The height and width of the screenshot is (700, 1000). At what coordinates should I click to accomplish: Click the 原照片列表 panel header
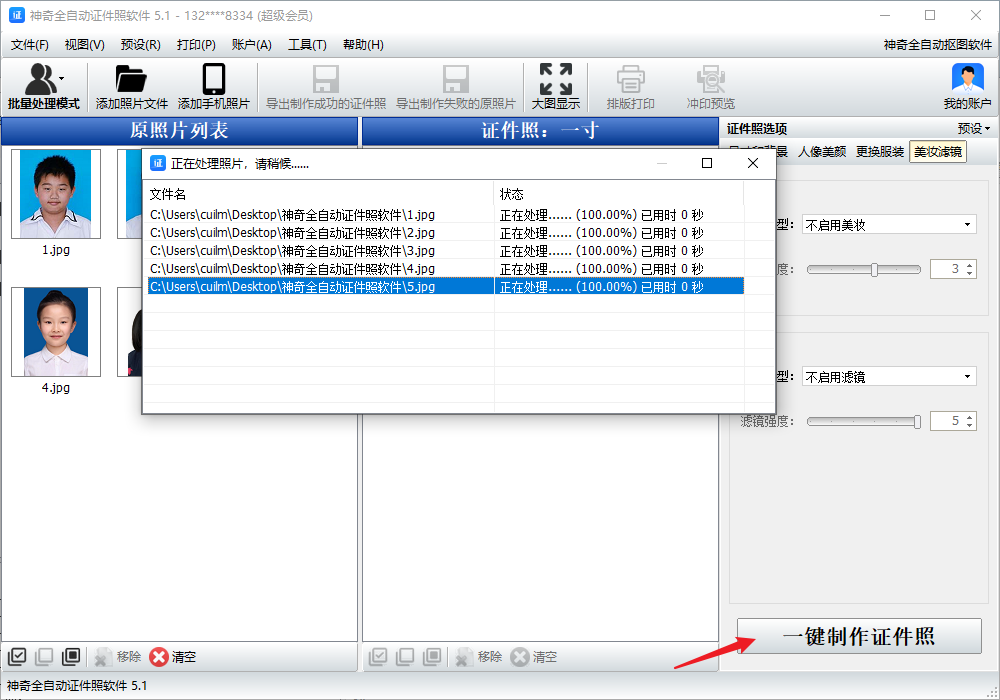pos(179,131)
